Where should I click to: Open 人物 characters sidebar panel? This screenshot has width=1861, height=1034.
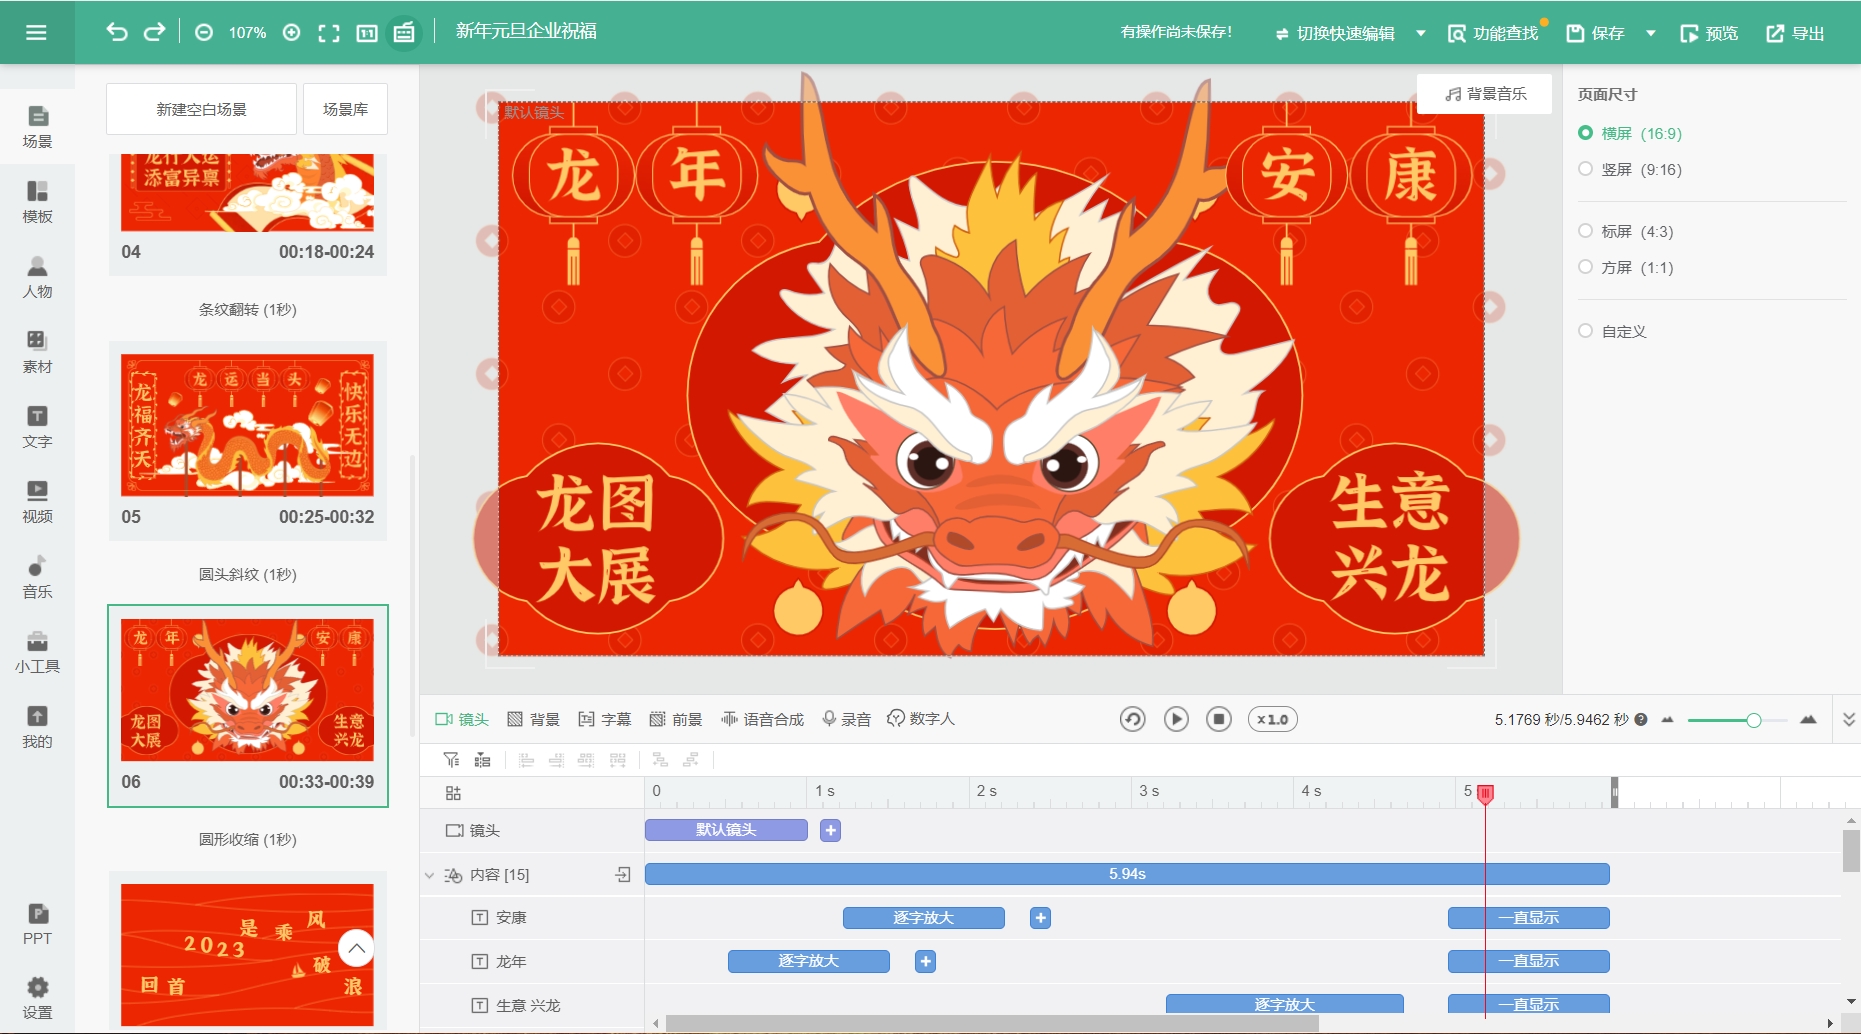pos(37,277)
